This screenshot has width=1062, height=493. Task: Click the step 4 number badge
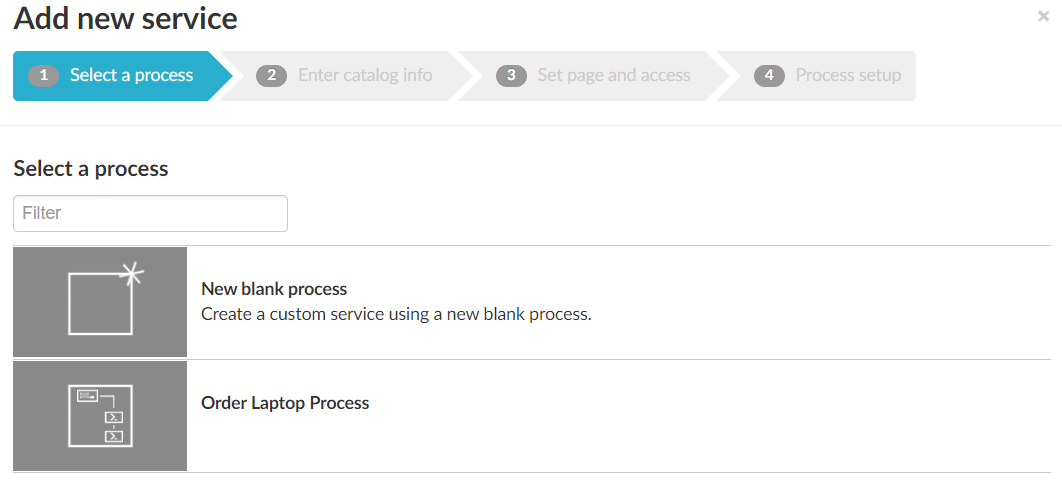coord(769,76)
